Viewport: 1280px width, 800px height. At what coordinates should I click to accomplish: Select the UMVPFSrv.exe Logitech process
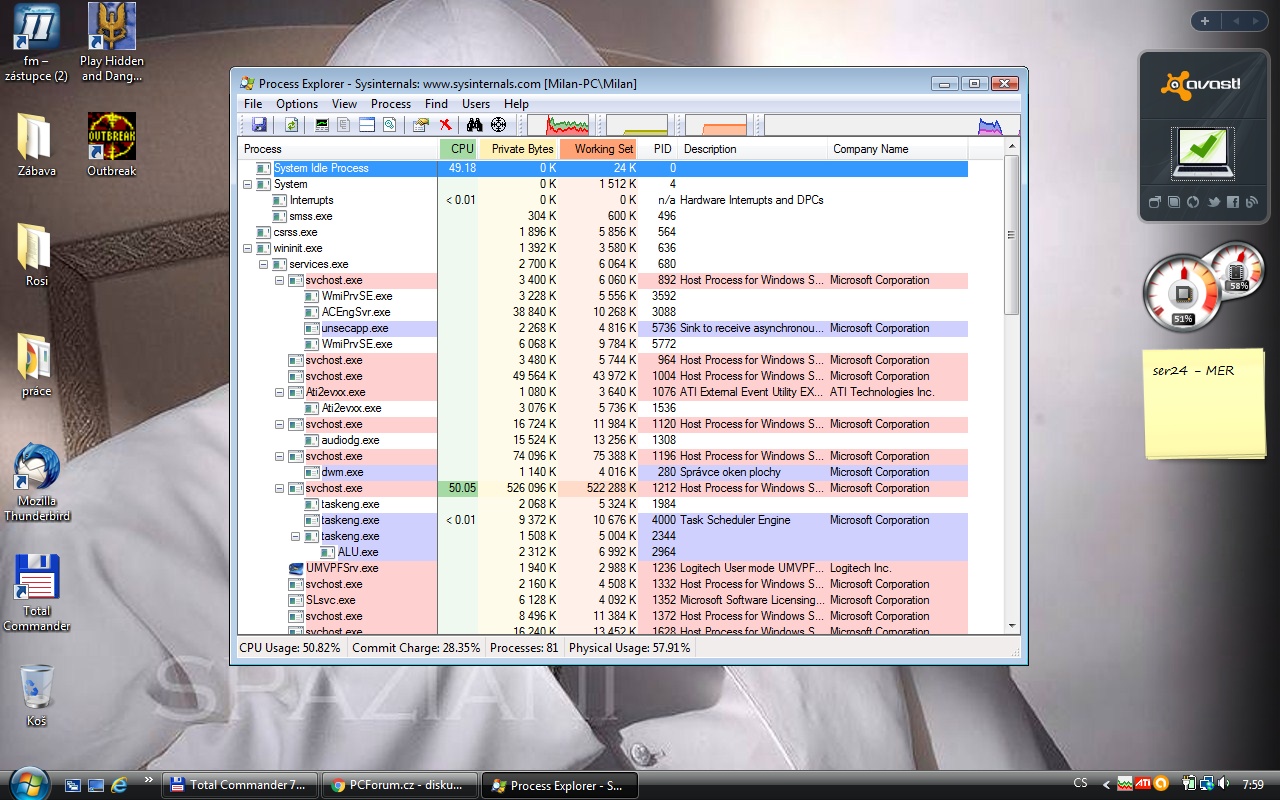click(603, 568)
